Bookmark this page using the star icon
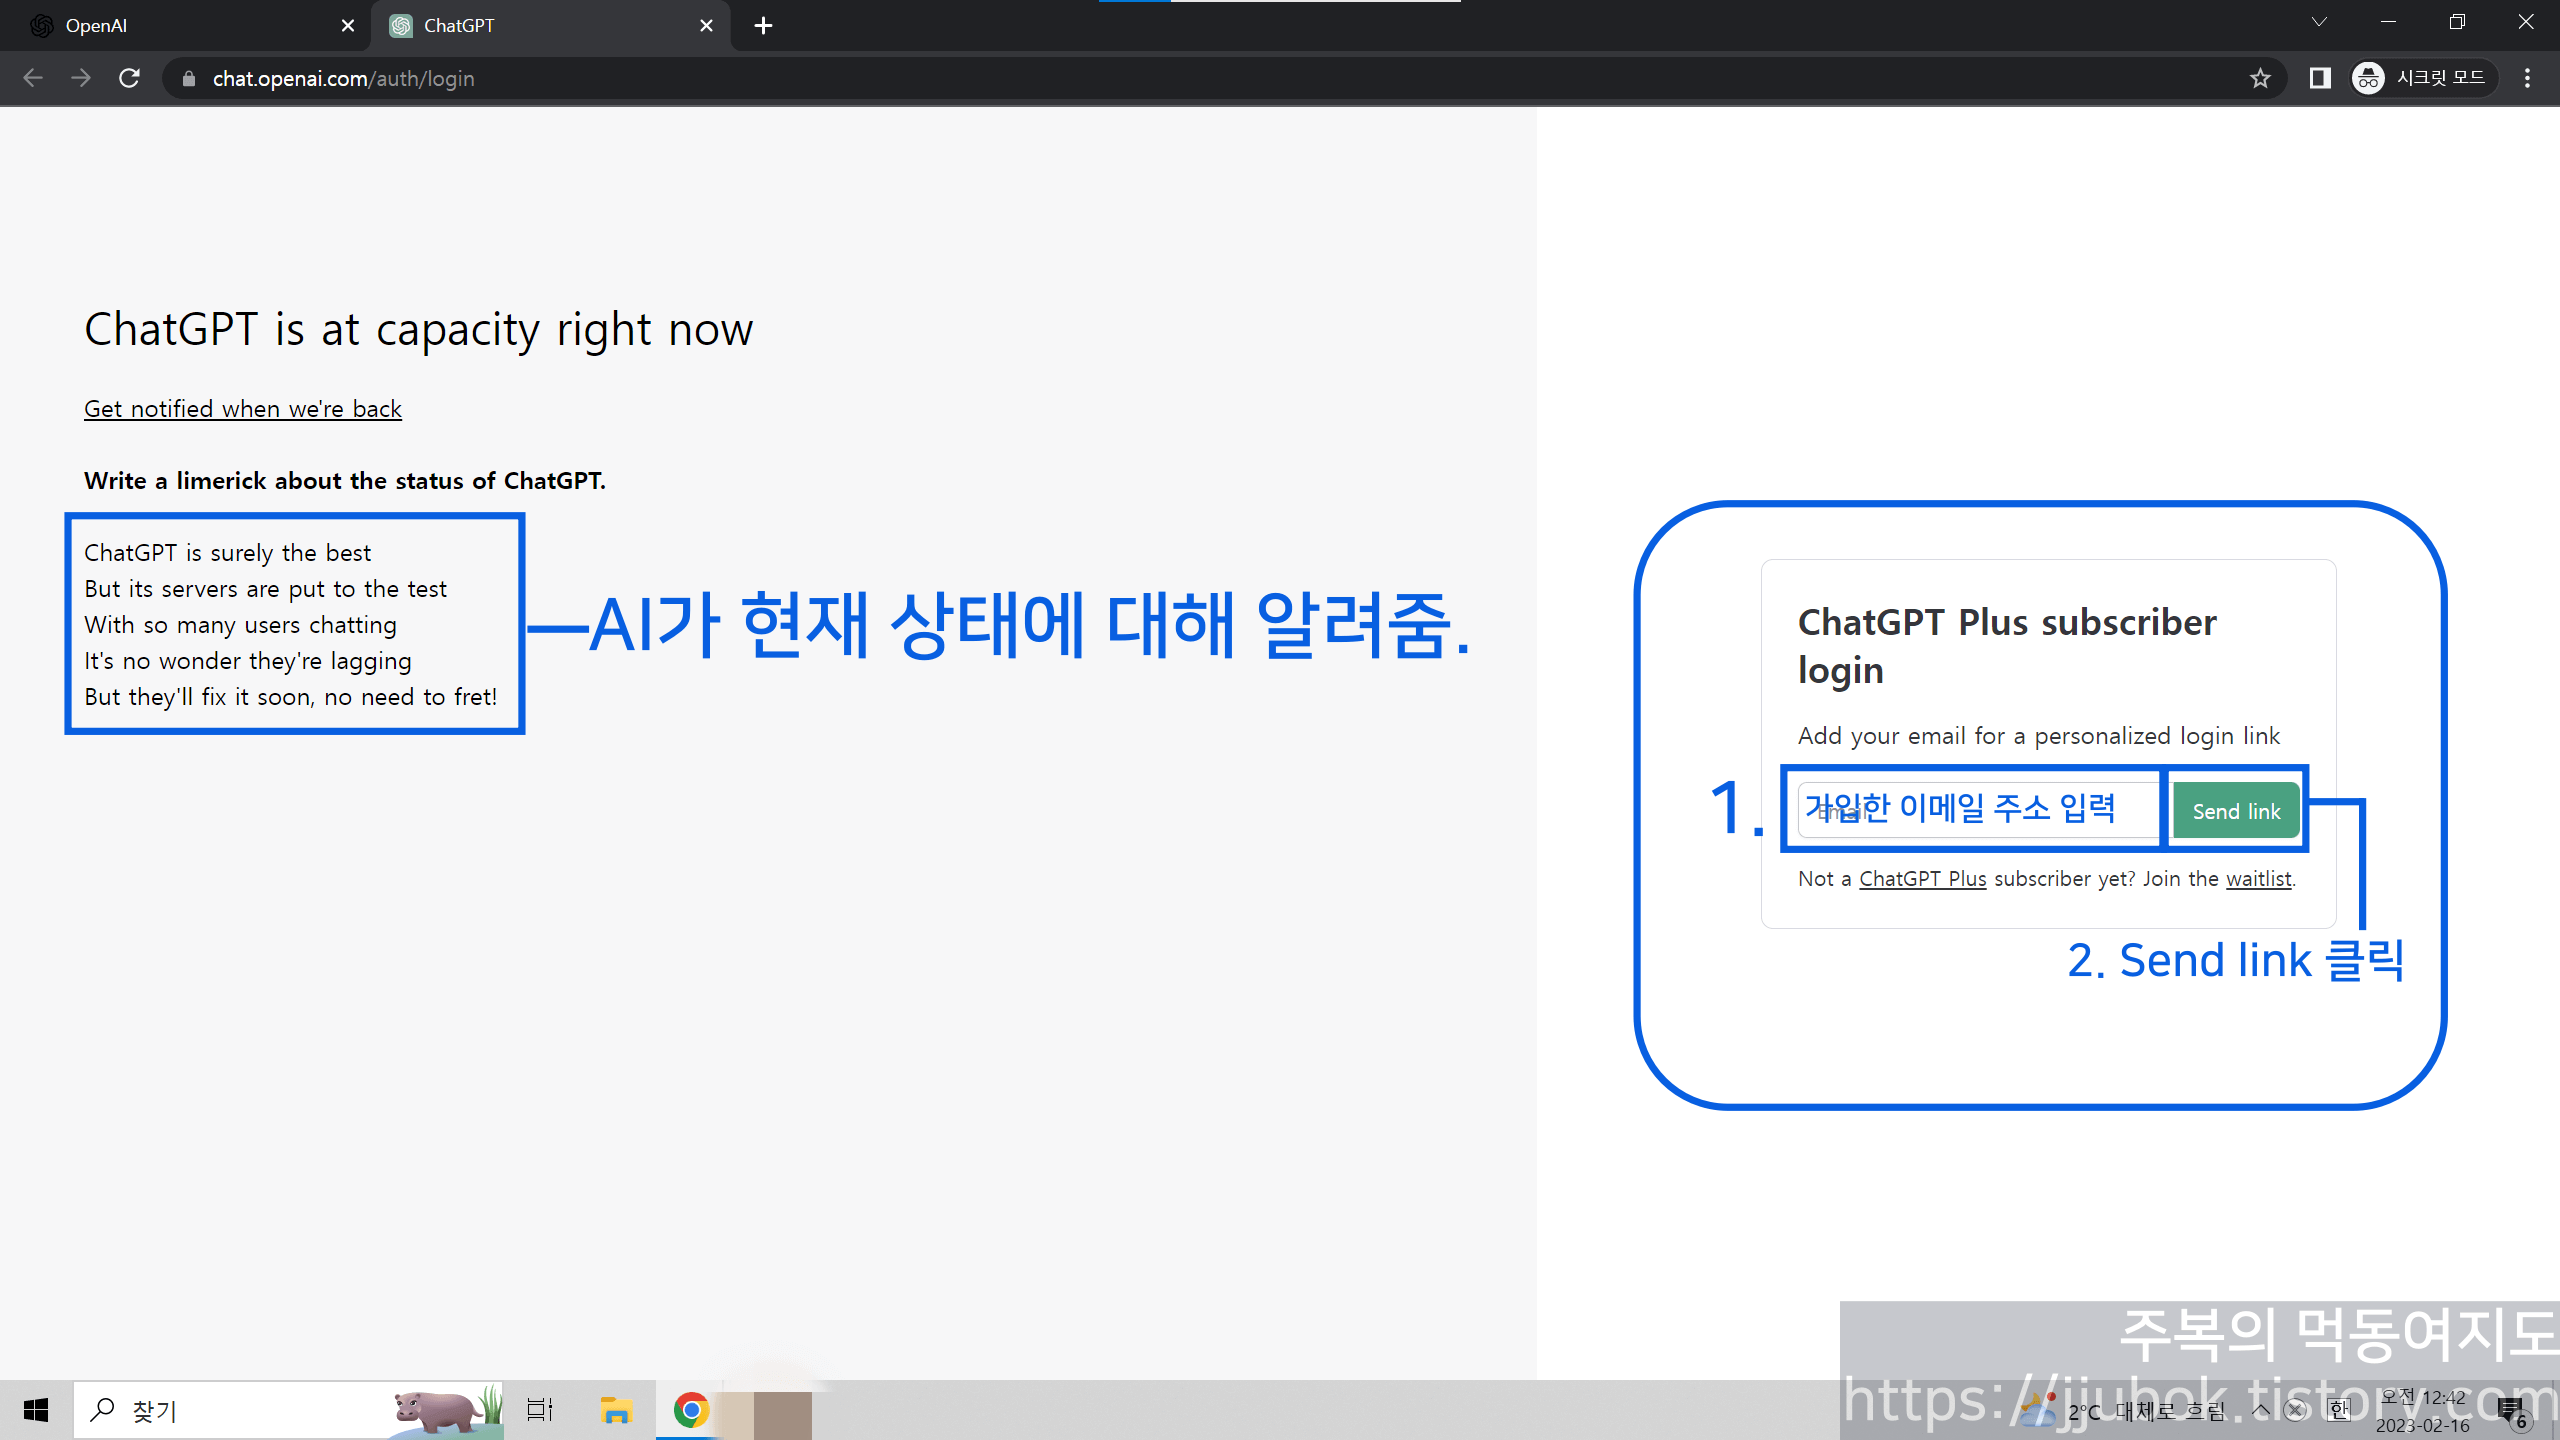The image size is (2560, 1440). point(2259,78)
